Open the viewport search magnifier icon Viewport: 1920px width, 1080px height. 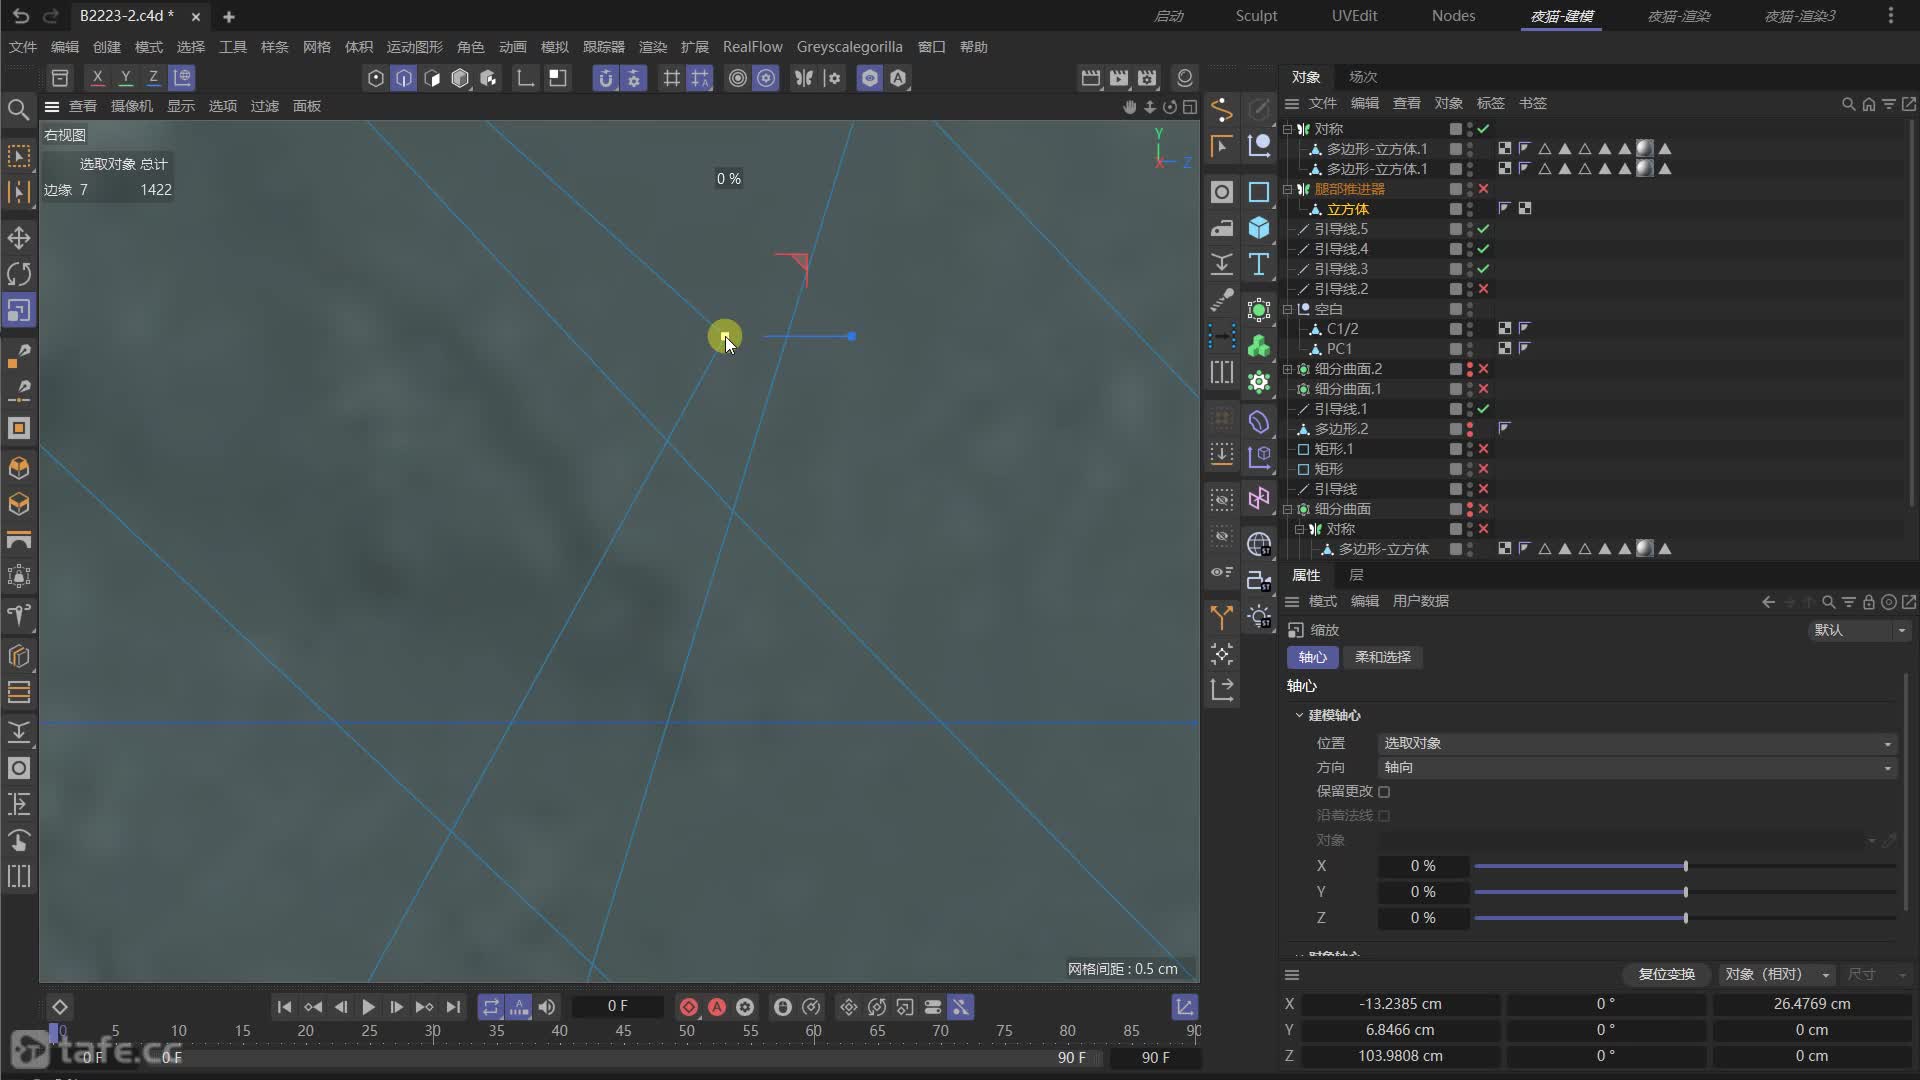(18, 109)
